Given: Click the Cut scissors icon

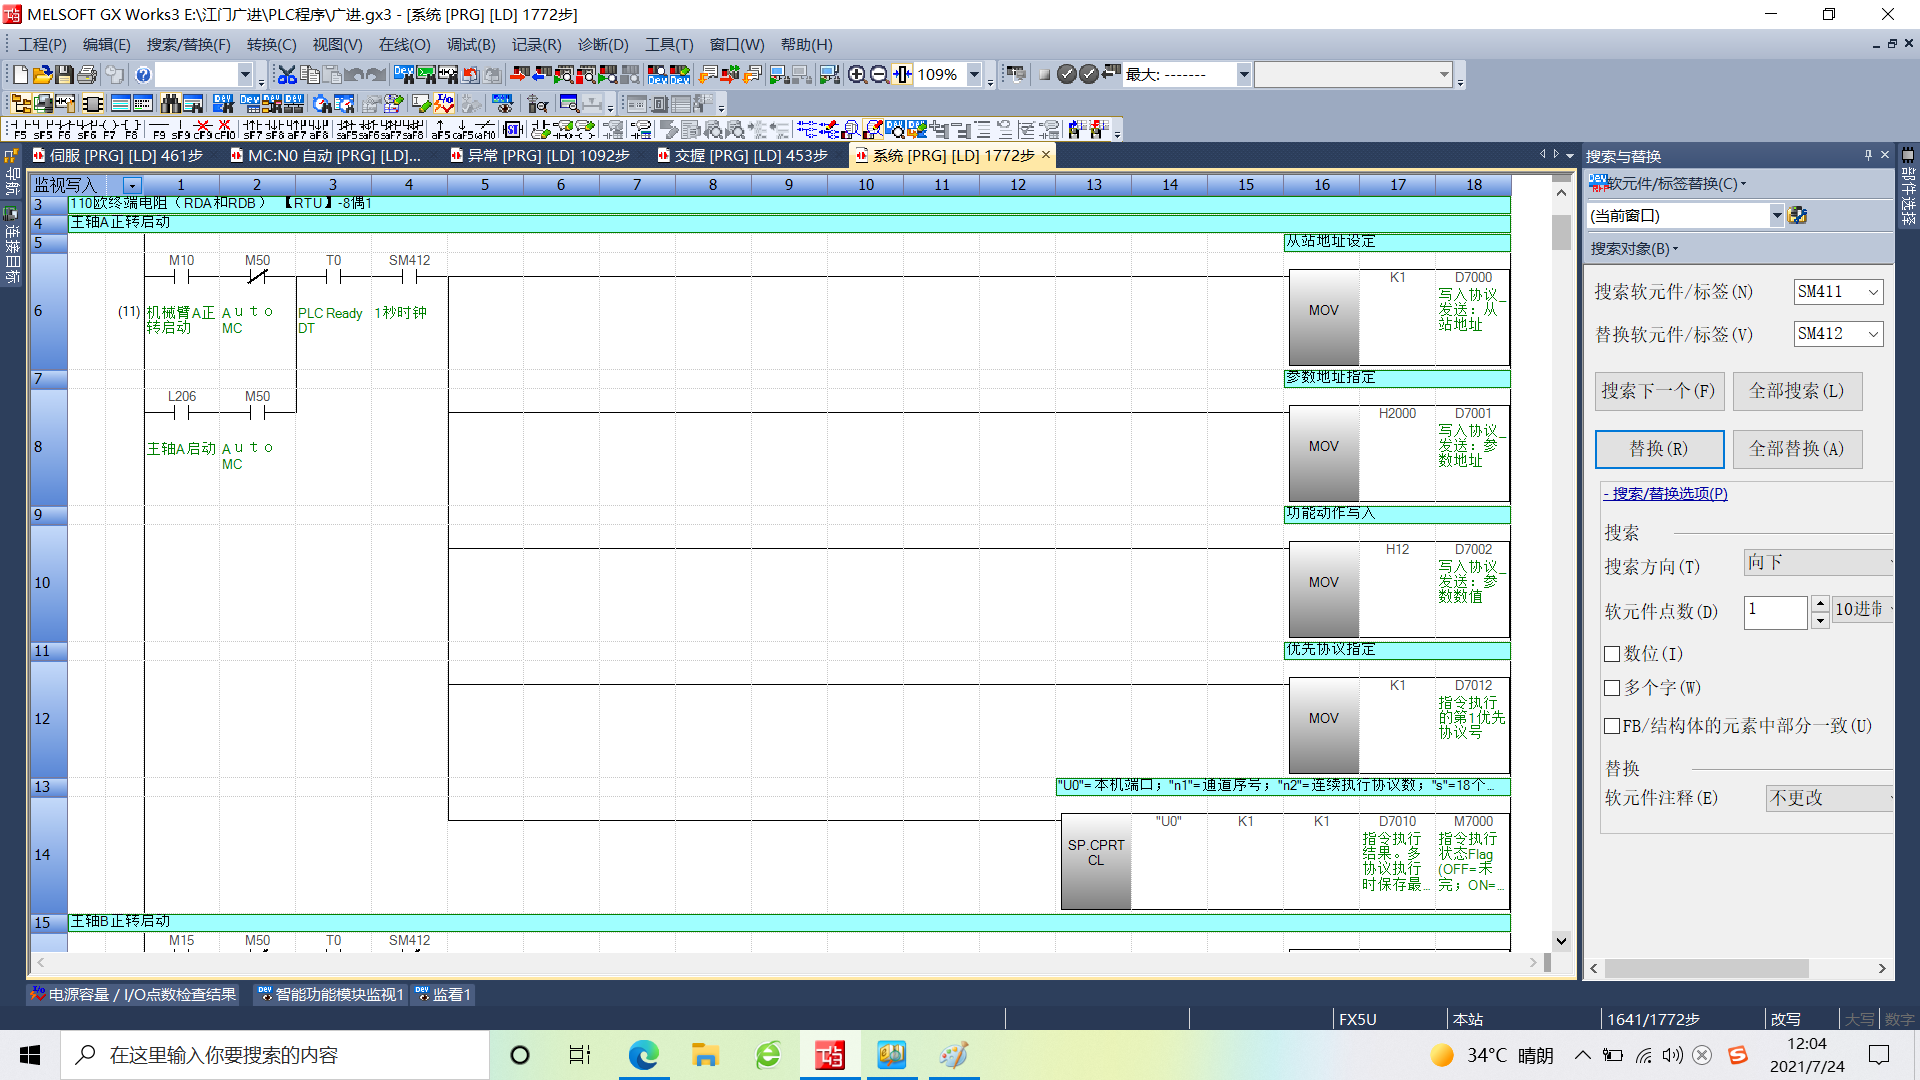Looking at the screenshot, I should [287, 75].
